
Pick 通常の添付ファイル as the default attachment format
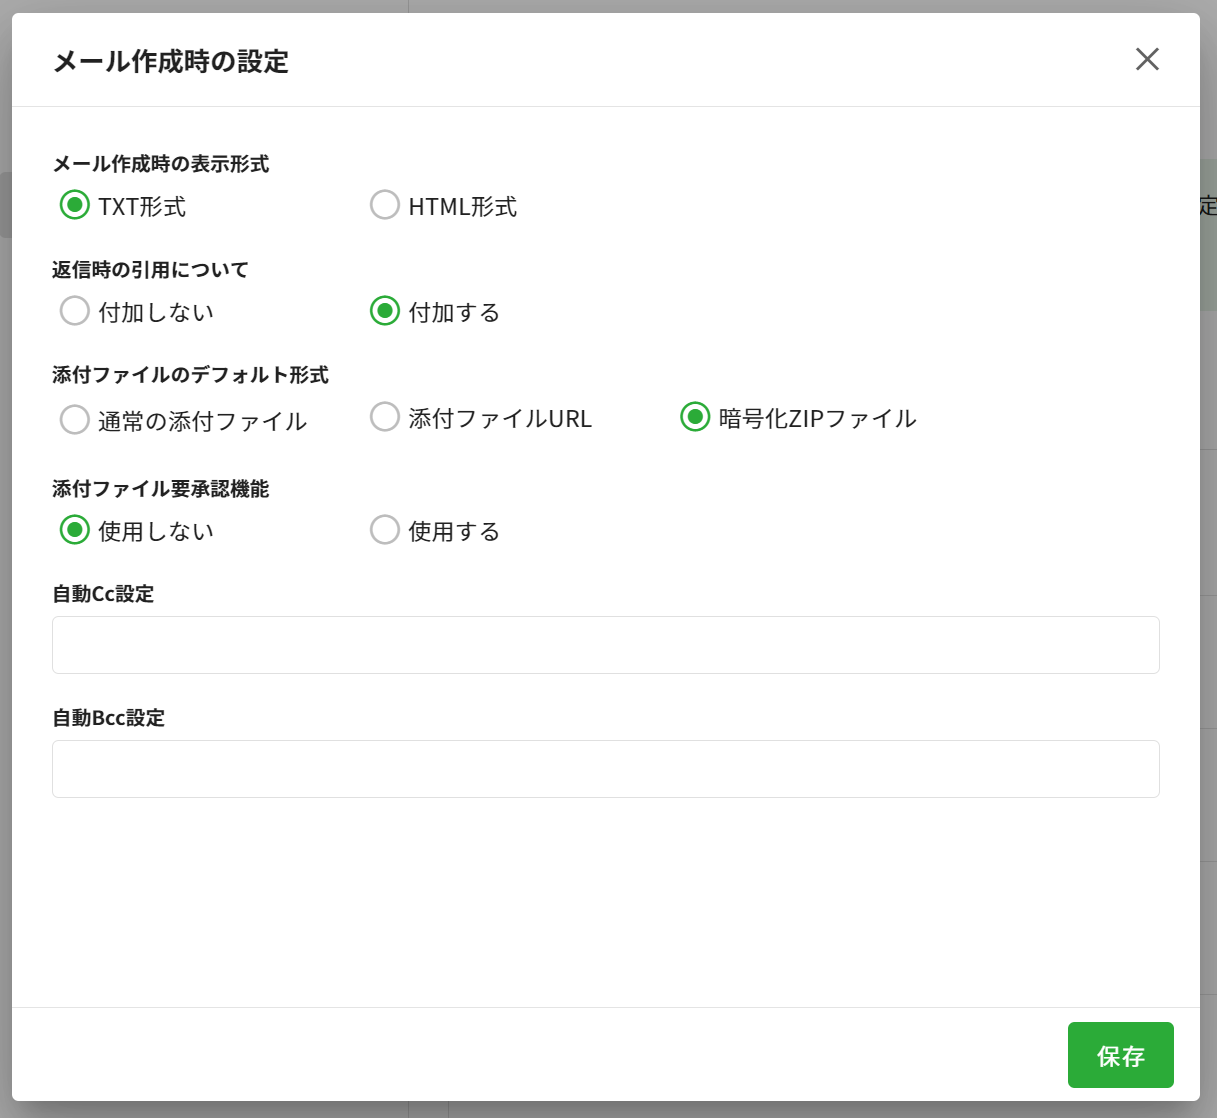point(75,420)
